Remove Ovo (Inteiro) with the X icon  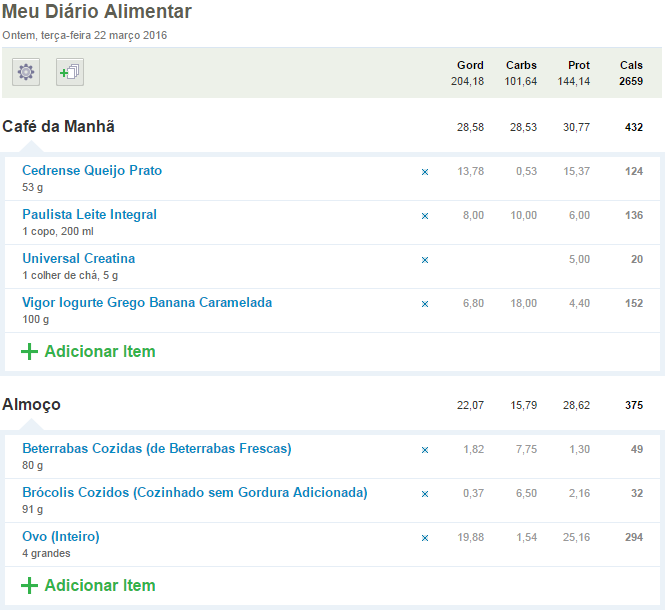(x=425, y=538)
